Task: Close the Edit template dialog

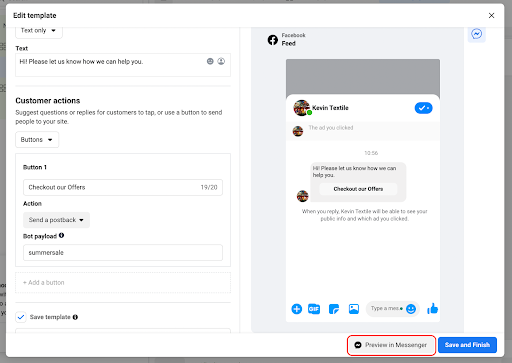Action: 491,15
